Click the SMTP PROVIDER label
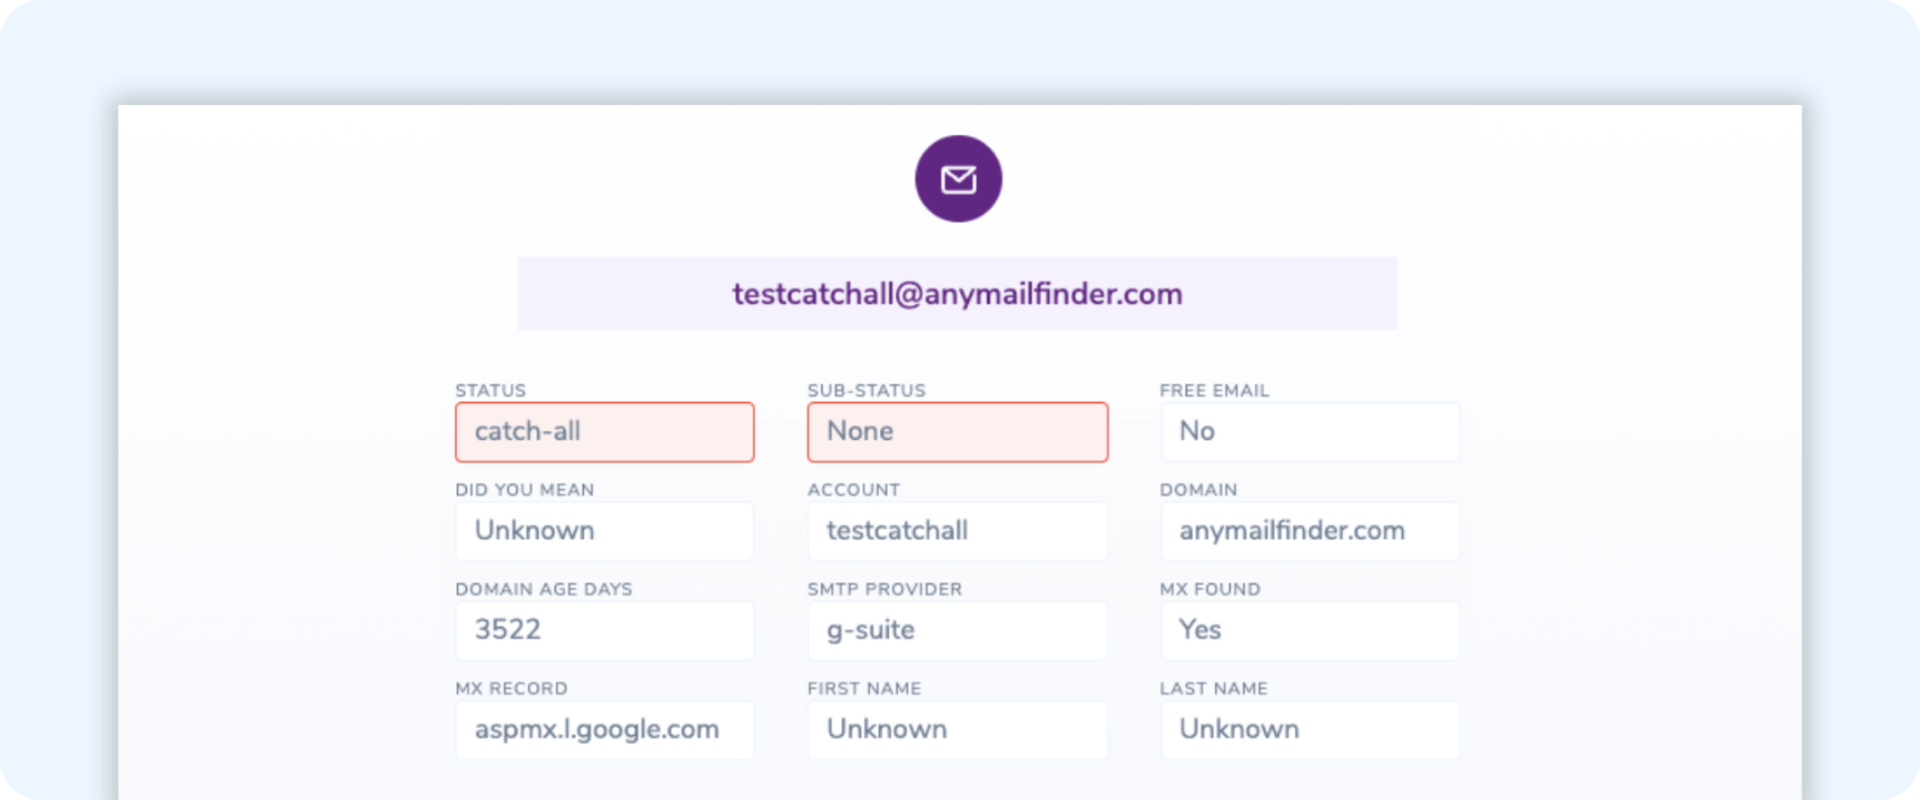The image size is (1920, 800). [884, 589]
